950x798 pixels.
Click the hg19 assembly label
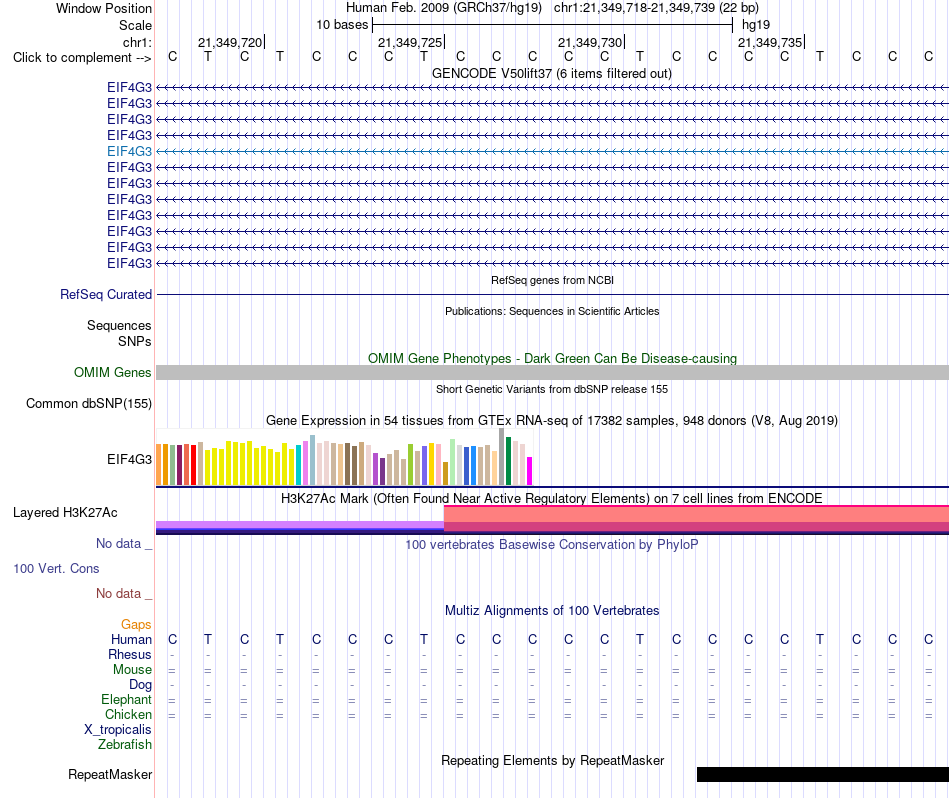756,25
